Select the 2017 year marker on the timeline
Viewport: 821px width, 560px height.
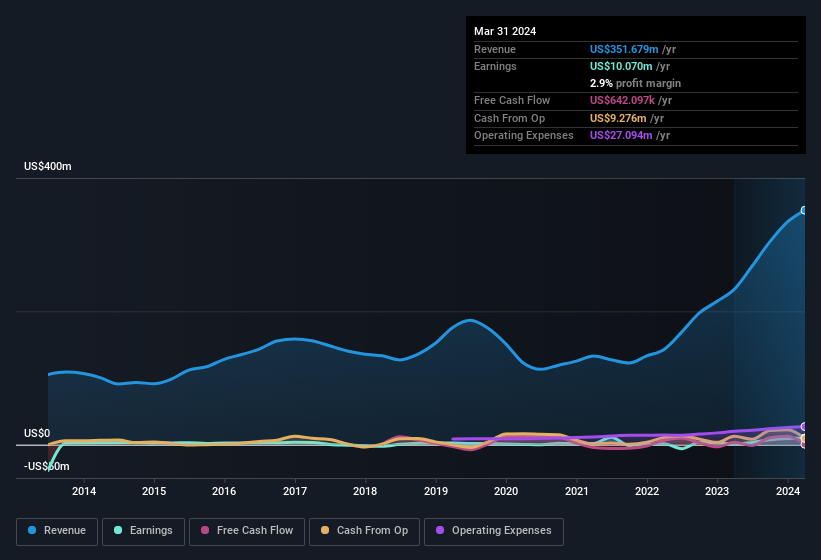[295, 491]
